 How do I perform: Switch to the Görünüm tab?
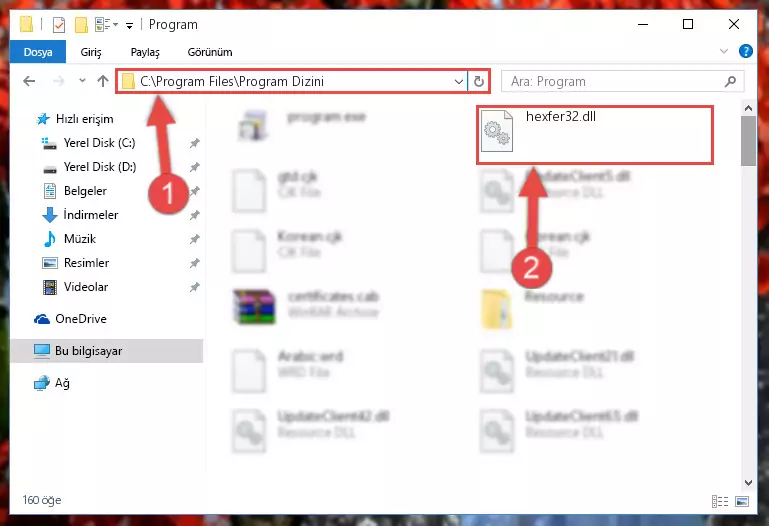pyautogui.click(x=210, y=52)
